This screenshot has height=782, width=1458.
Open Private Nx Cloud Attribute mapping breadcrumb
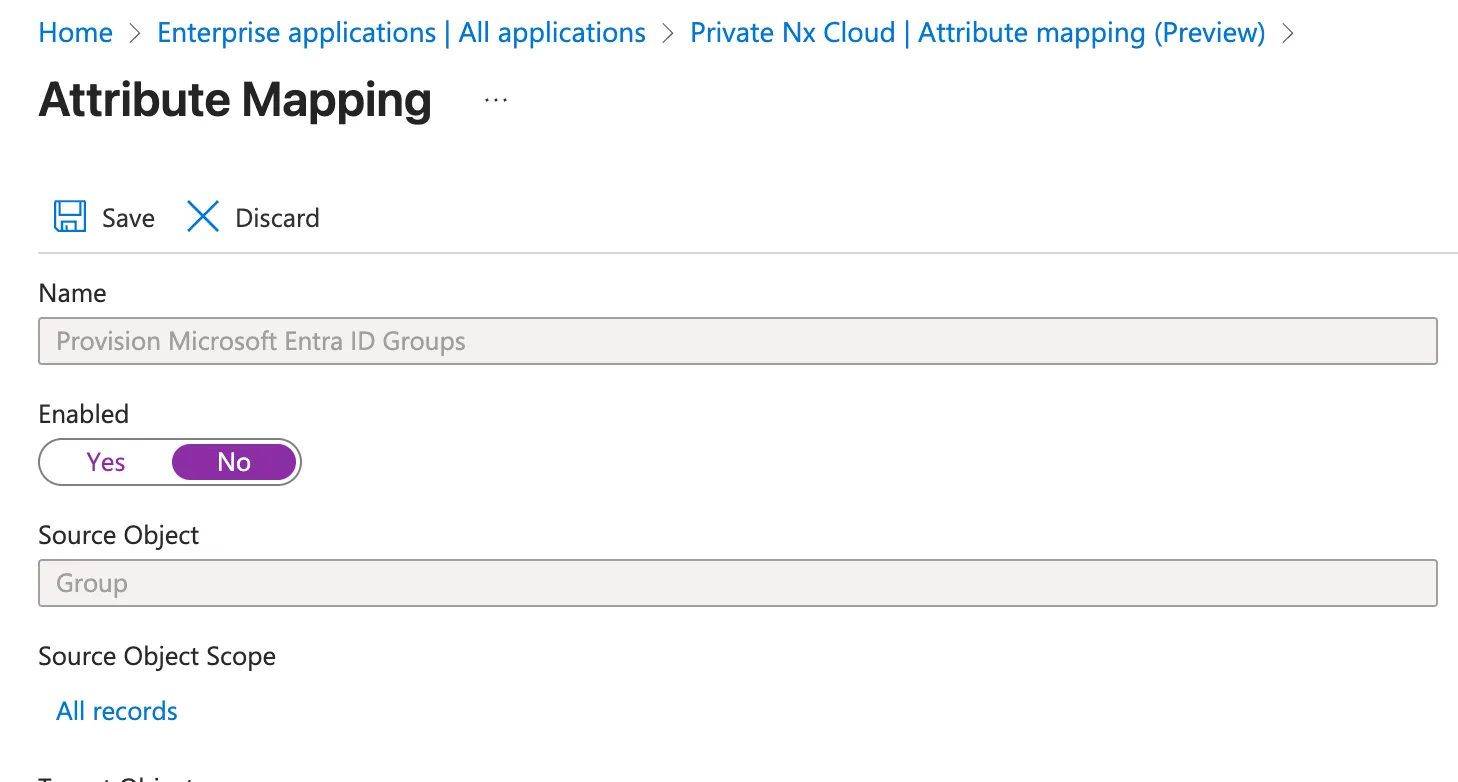pyautogui.click(x=978, y=33)
